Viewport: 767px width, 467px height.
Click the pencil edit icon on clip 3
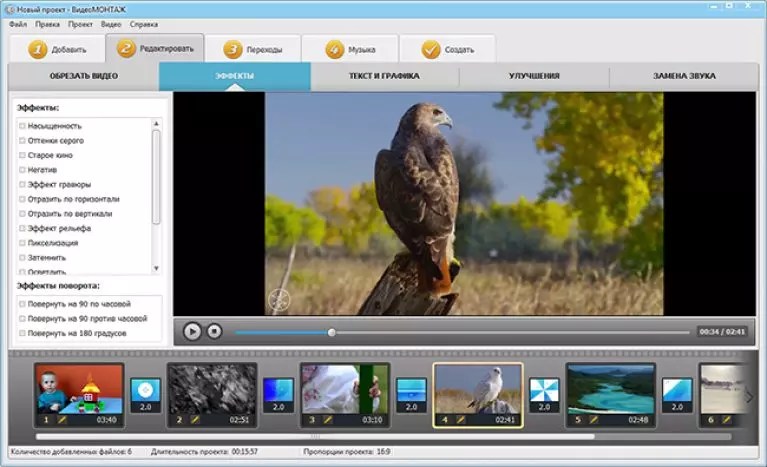pos(328,420)
